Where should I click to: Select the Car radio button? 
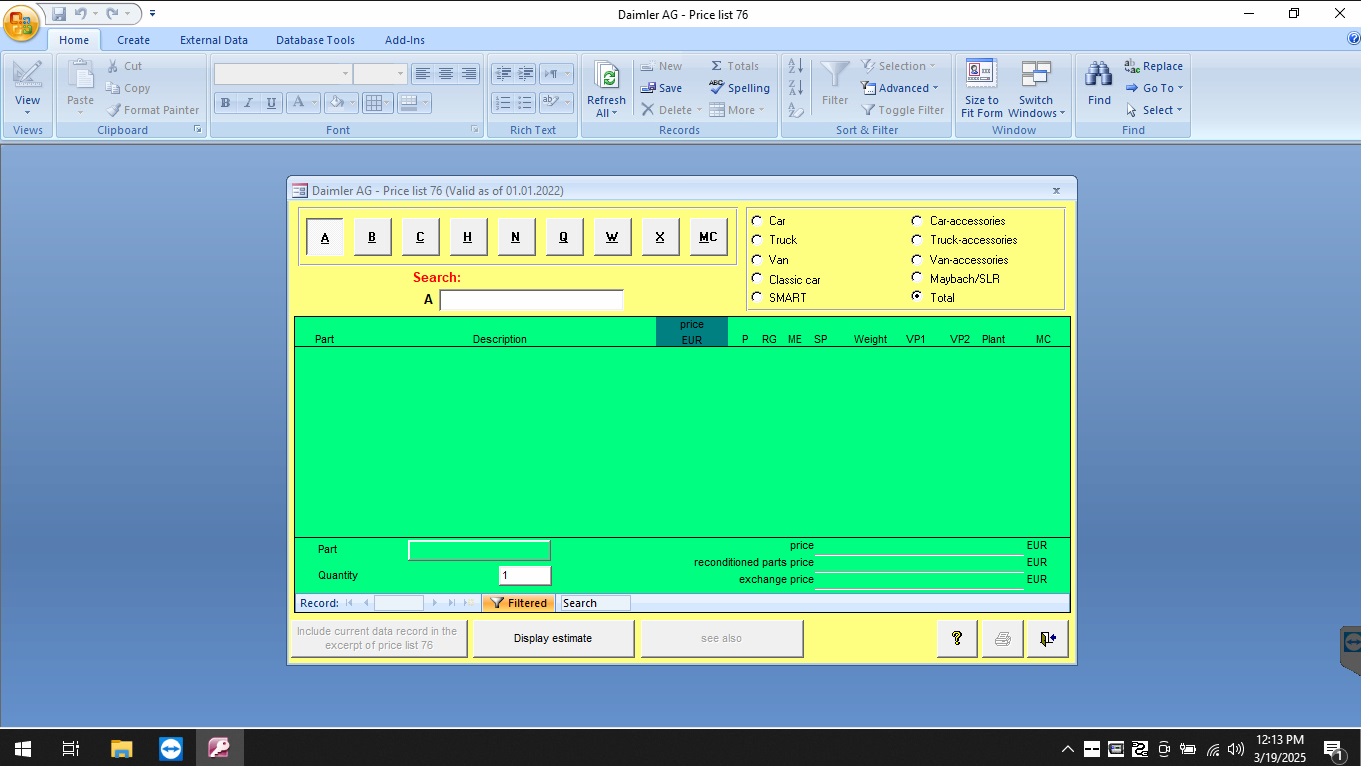757,221
